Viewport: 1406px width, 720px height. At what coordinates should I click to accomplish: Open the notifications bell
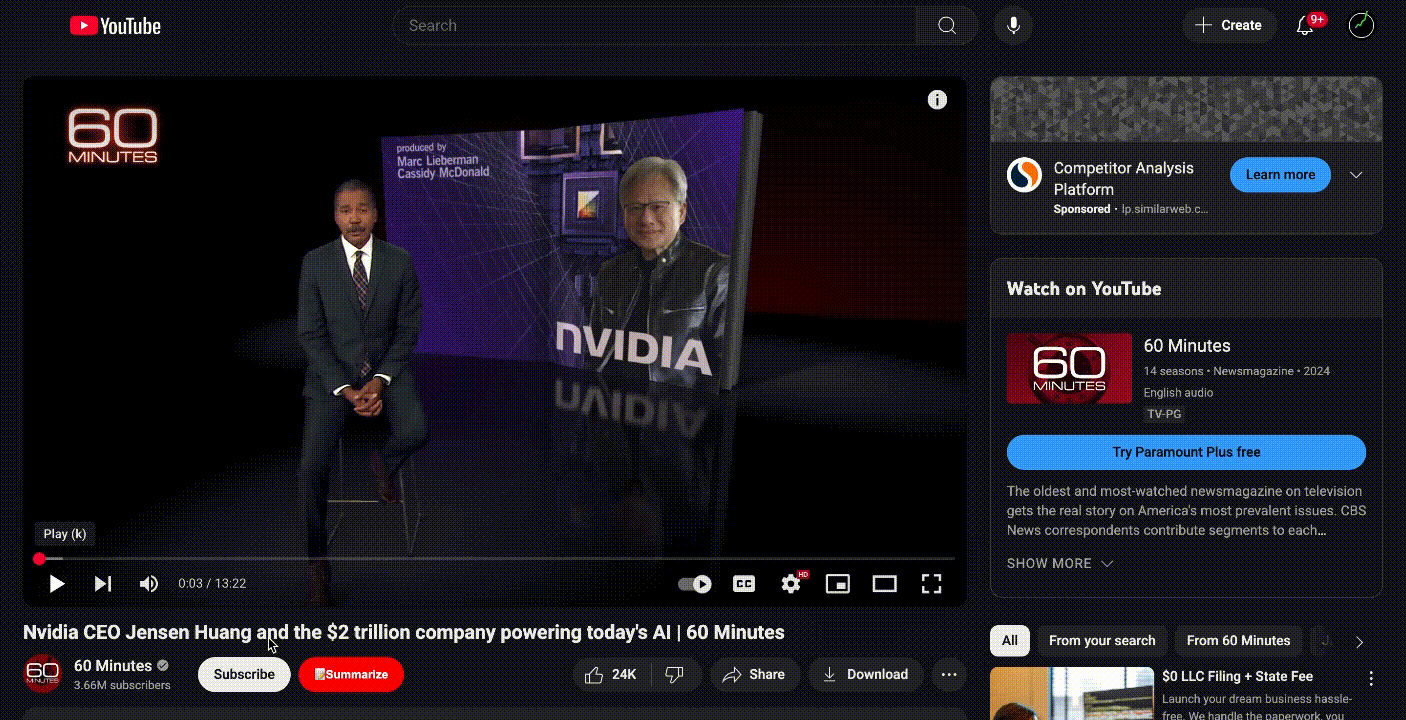click(1305, 25)
